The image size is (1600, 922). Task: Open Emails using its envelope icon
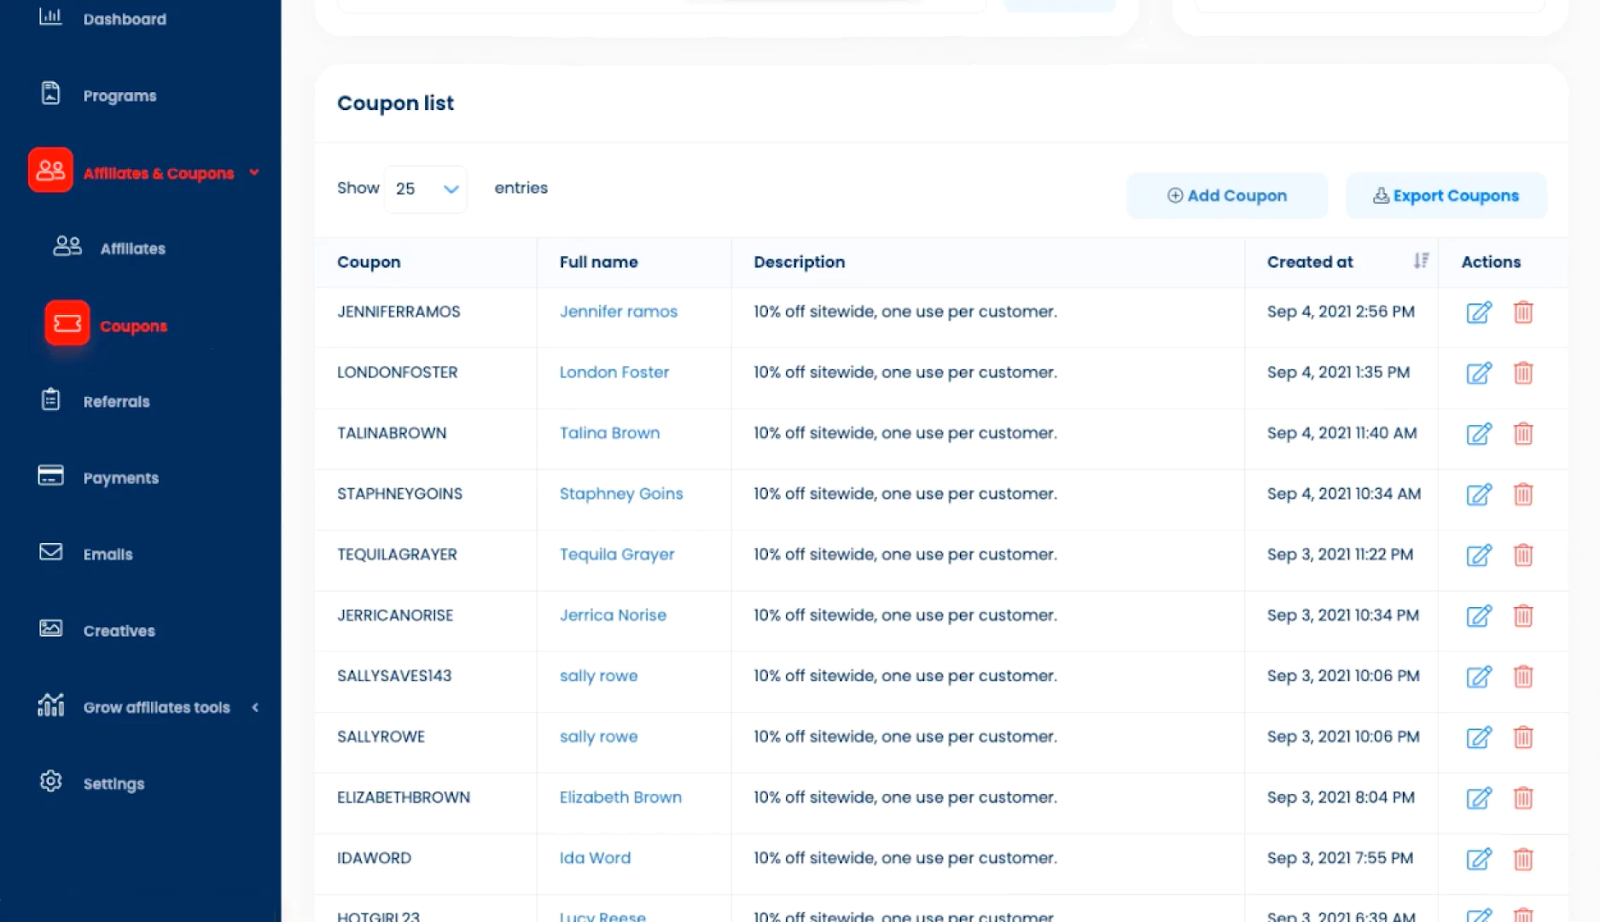tap(50, 552)
